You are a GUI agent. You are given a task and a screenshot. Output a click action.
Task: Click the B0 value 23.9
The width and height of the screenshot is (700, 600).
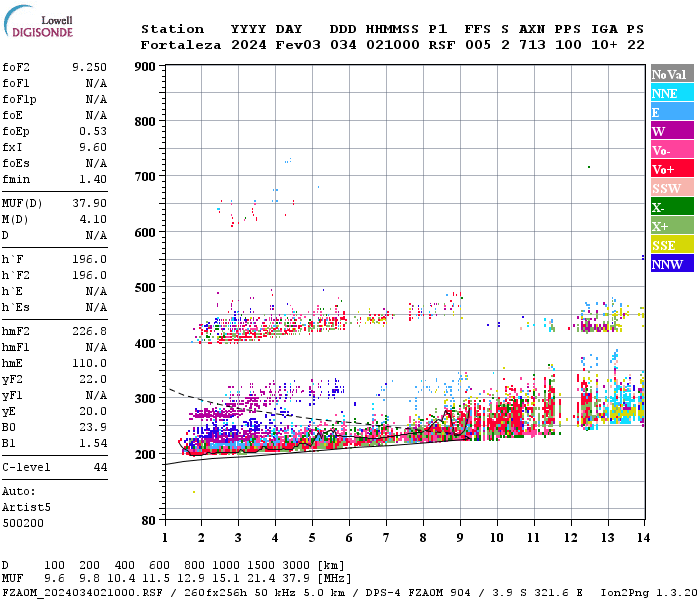pos(93,427)
